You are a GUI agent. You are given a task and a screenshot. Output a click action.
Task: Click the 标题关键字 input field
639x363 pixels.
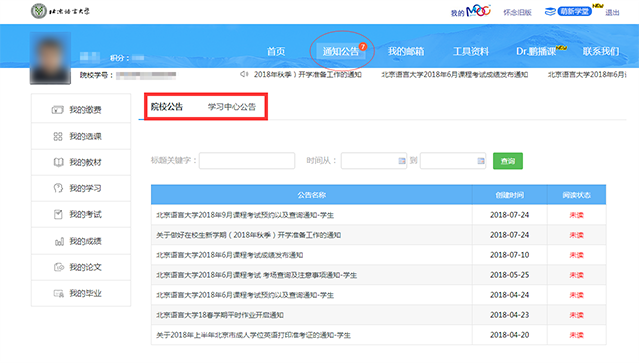(x=247, y=161)
